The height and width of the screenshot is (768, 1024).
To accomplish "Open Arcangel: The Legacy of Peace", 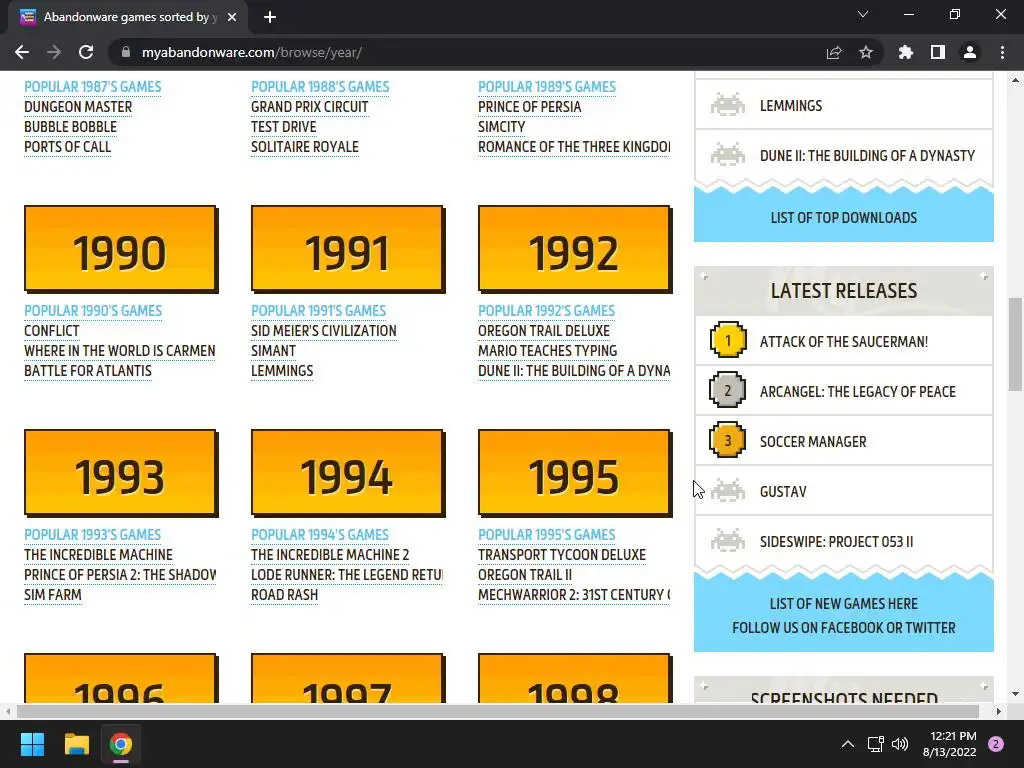I will pyautogui.click(x=857, y=392).
